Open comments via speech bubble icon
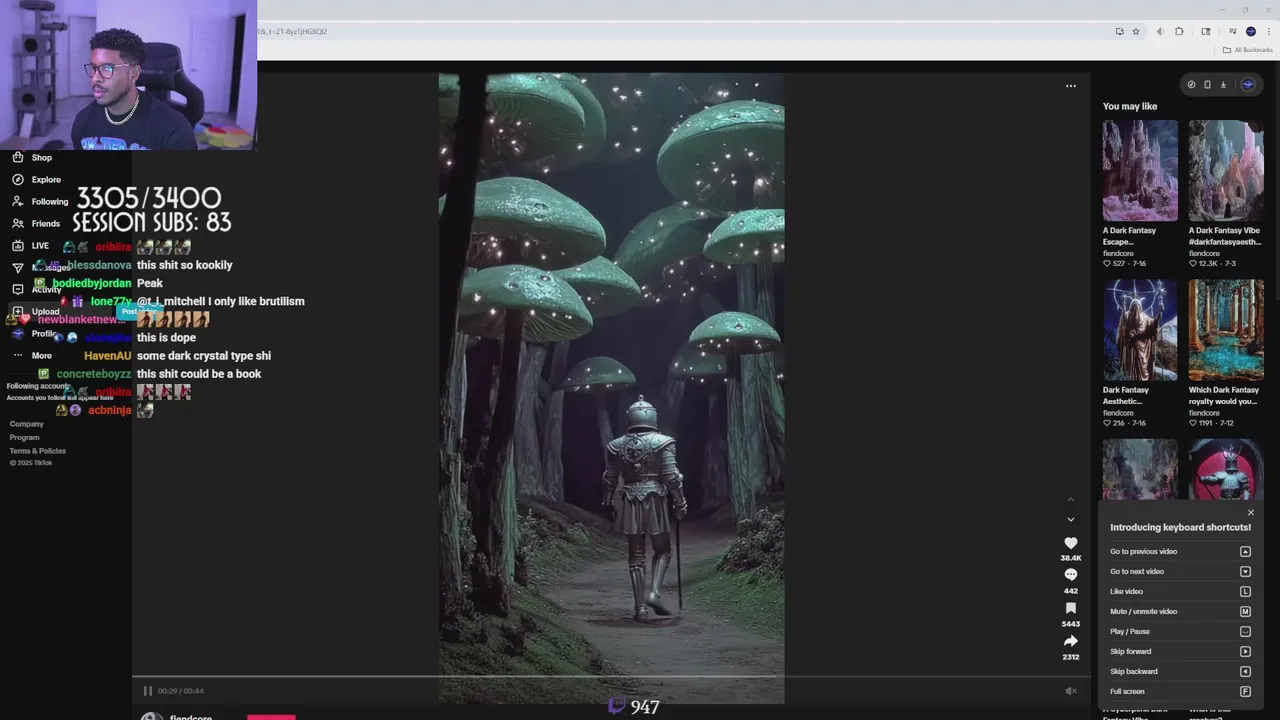1280x720 pixels. coord(1070,575)
